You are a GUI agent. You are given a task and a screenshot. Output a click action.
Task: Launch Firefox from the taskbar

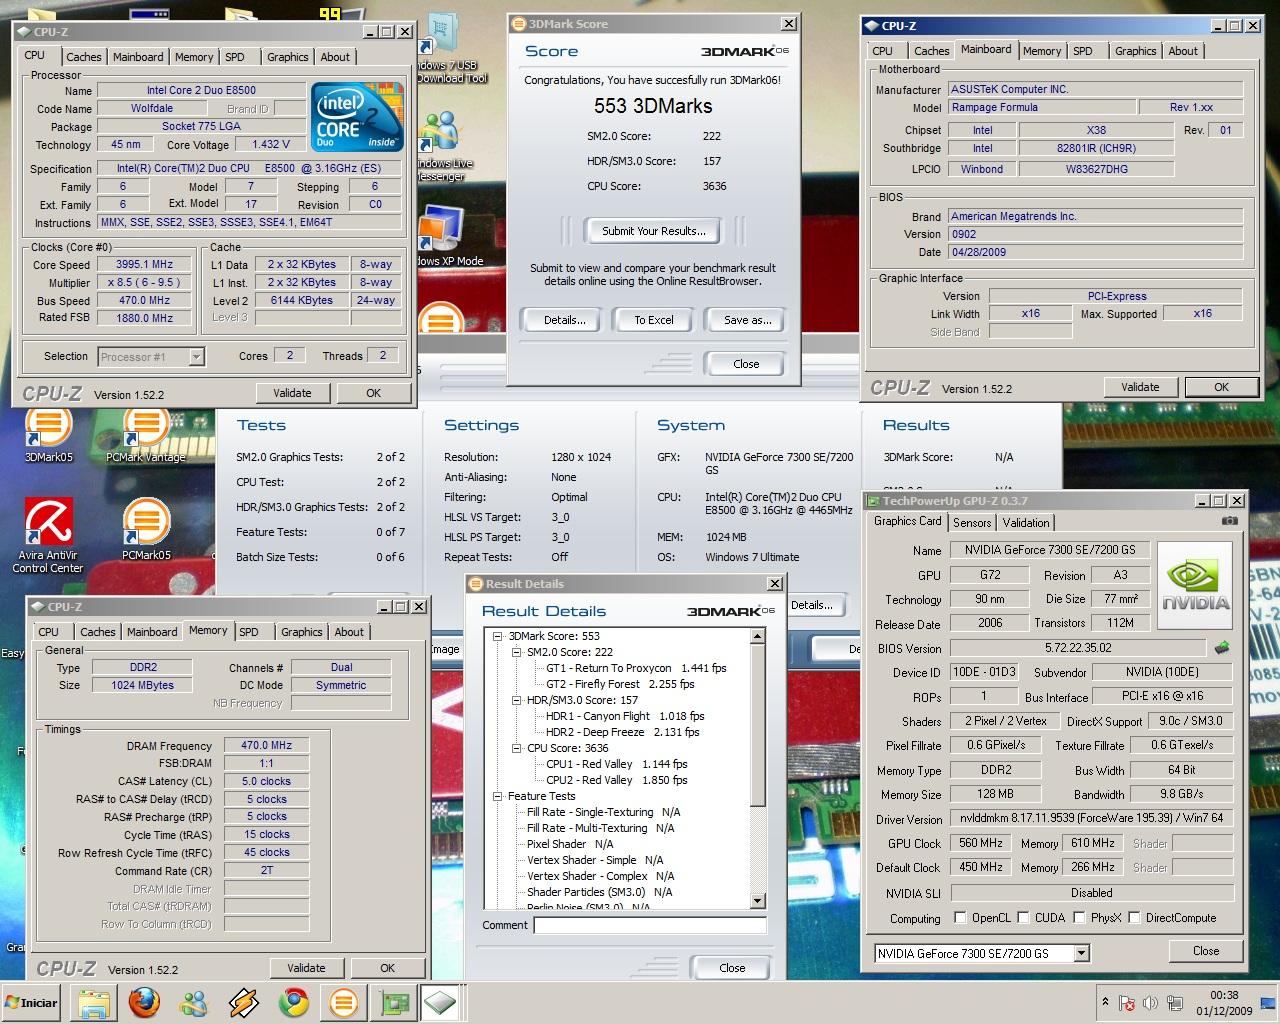pos(143,1002)
